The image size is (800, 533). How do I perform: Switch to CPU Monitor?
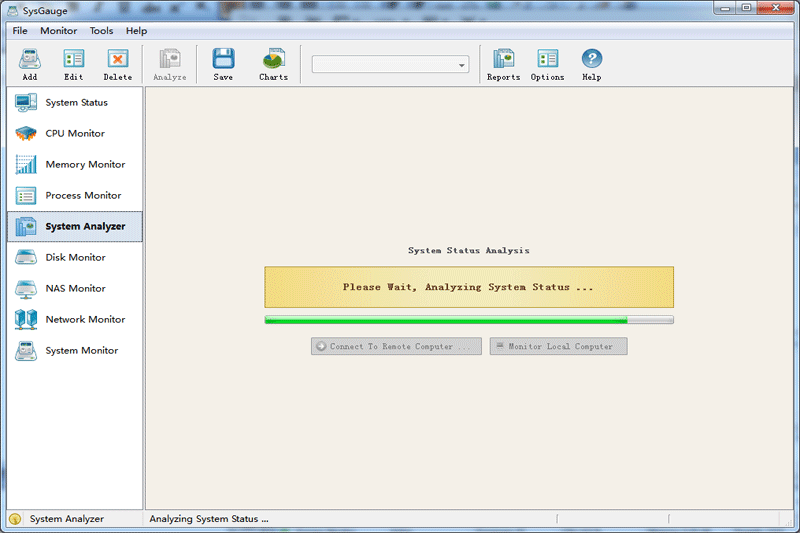[x=74, y=134]
